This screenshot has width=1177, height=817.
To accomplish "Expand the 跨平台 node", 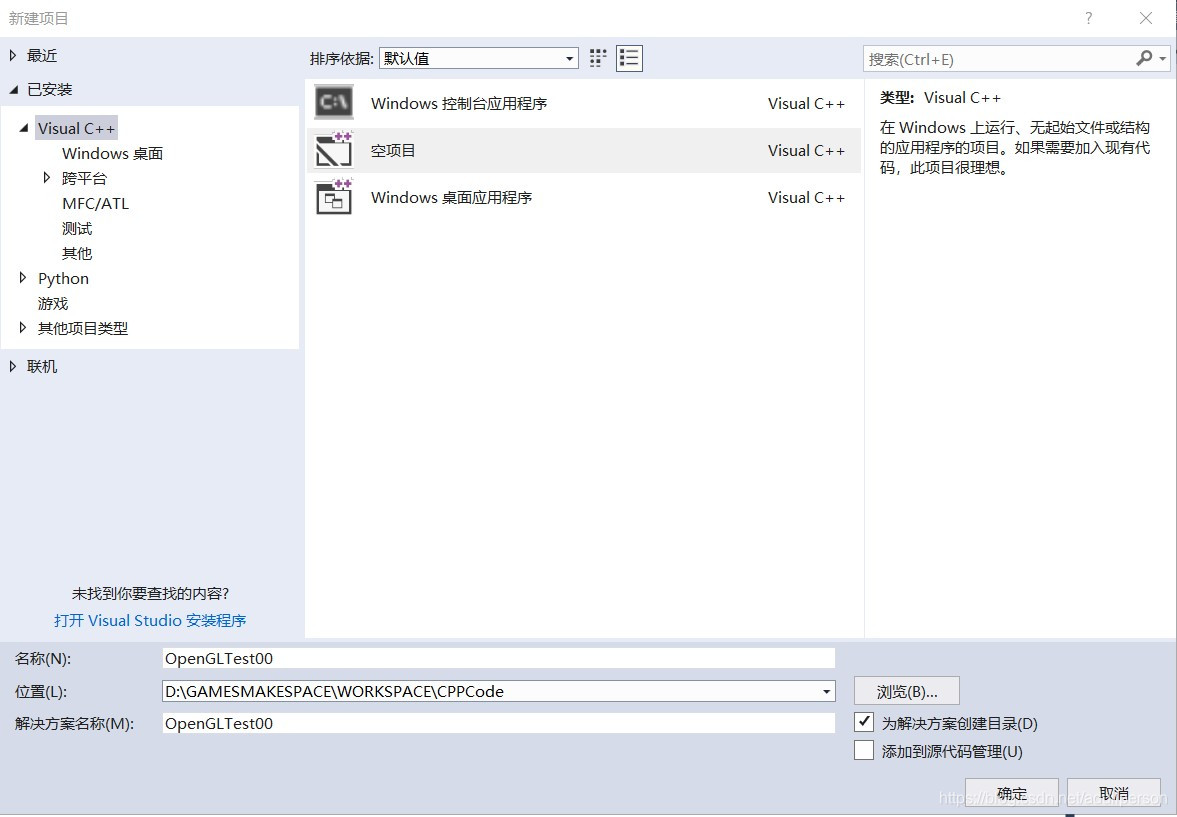I will pyautogui.click(x=47, y=178).
